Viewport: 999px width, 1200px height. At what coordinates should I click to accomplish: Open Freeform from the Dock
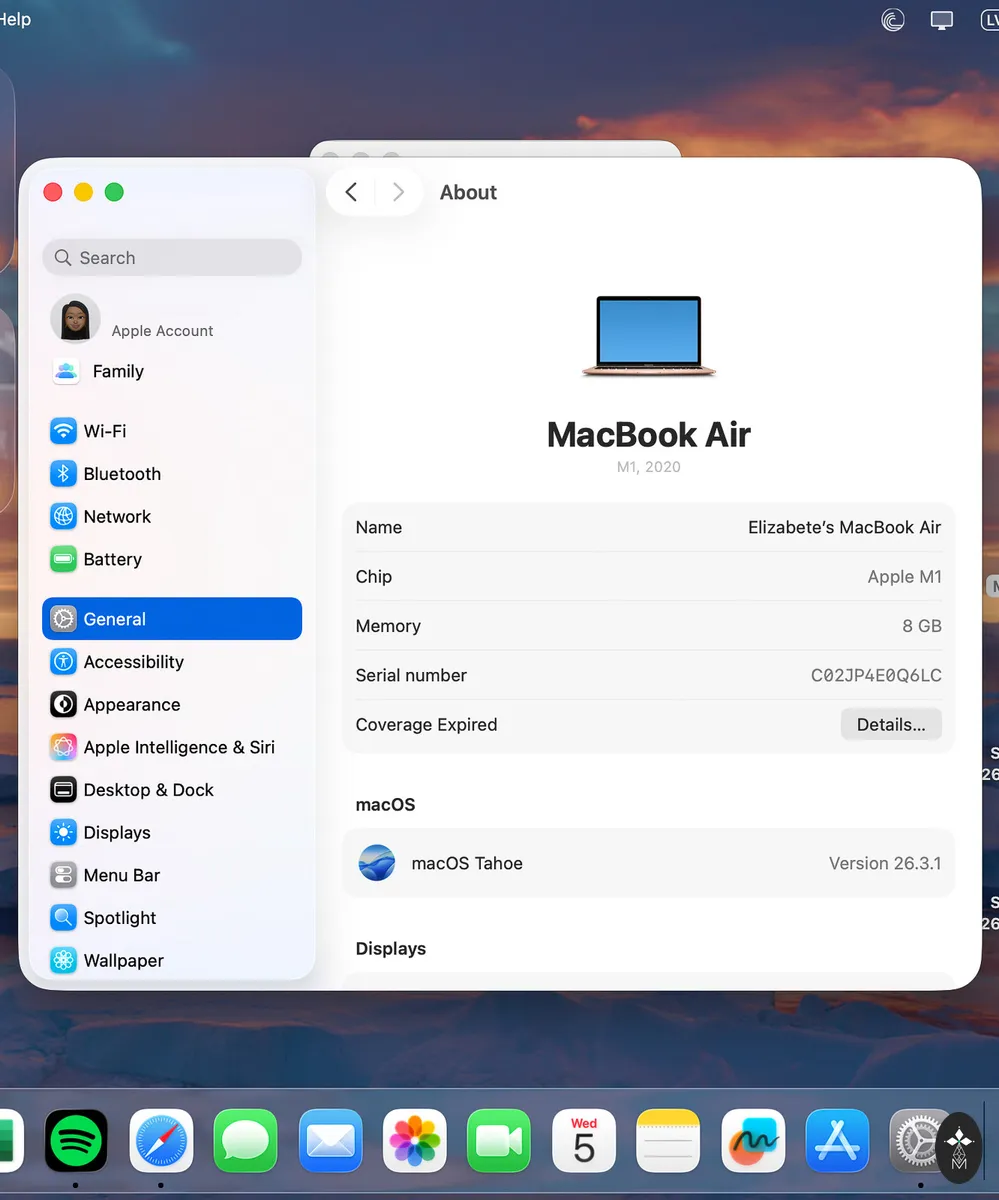click(x=753, y=1140)
